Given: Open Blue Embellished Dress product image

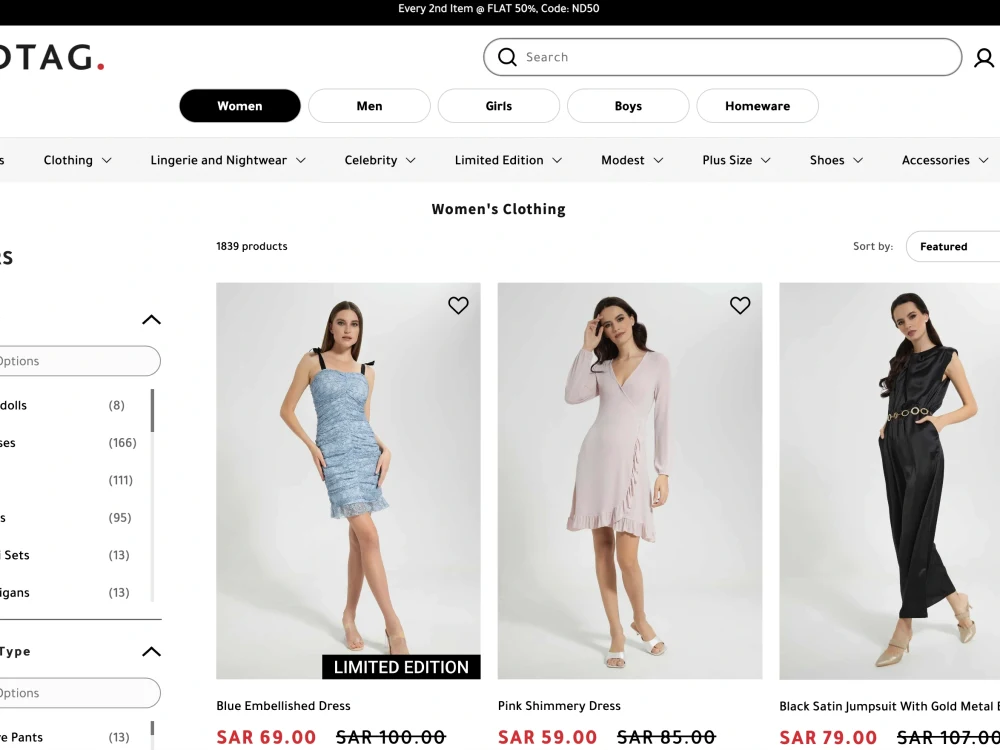Looking at the screenshot, I should [x=348, y=481].
